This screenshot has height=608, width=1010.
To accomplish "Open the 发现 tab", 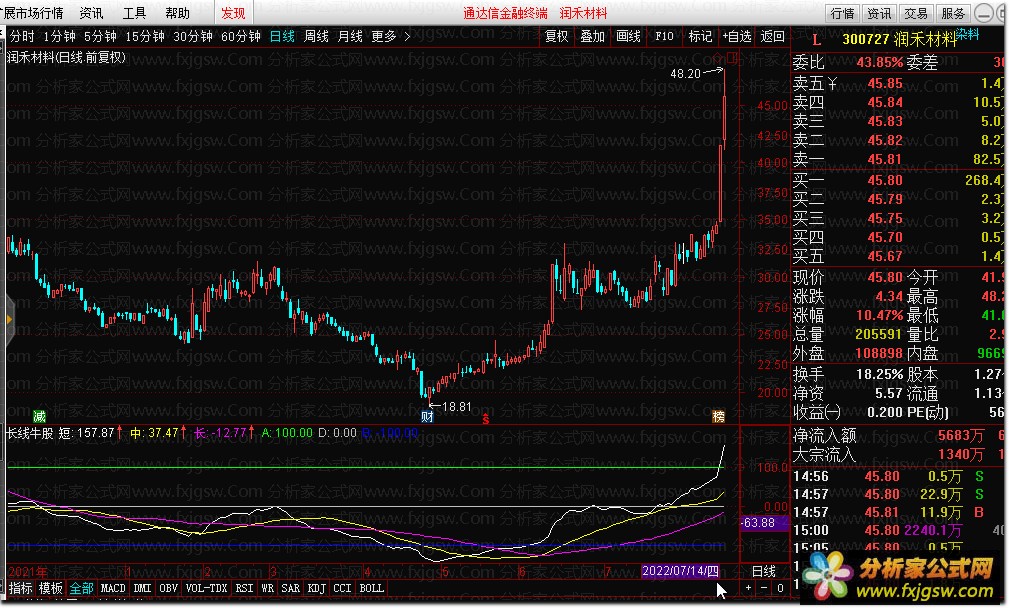I will pos(233,13).
